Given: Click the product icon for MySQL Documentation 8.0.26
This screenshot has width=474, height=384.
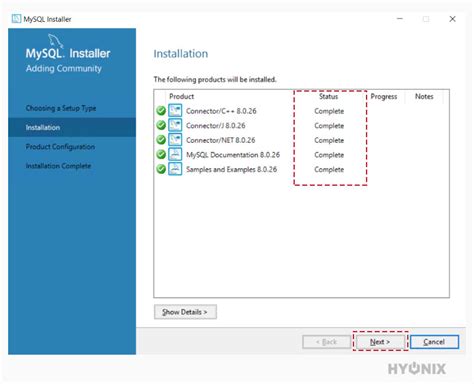Looking at the screenshot, I should pyautogui.click(x=175, y=154).
